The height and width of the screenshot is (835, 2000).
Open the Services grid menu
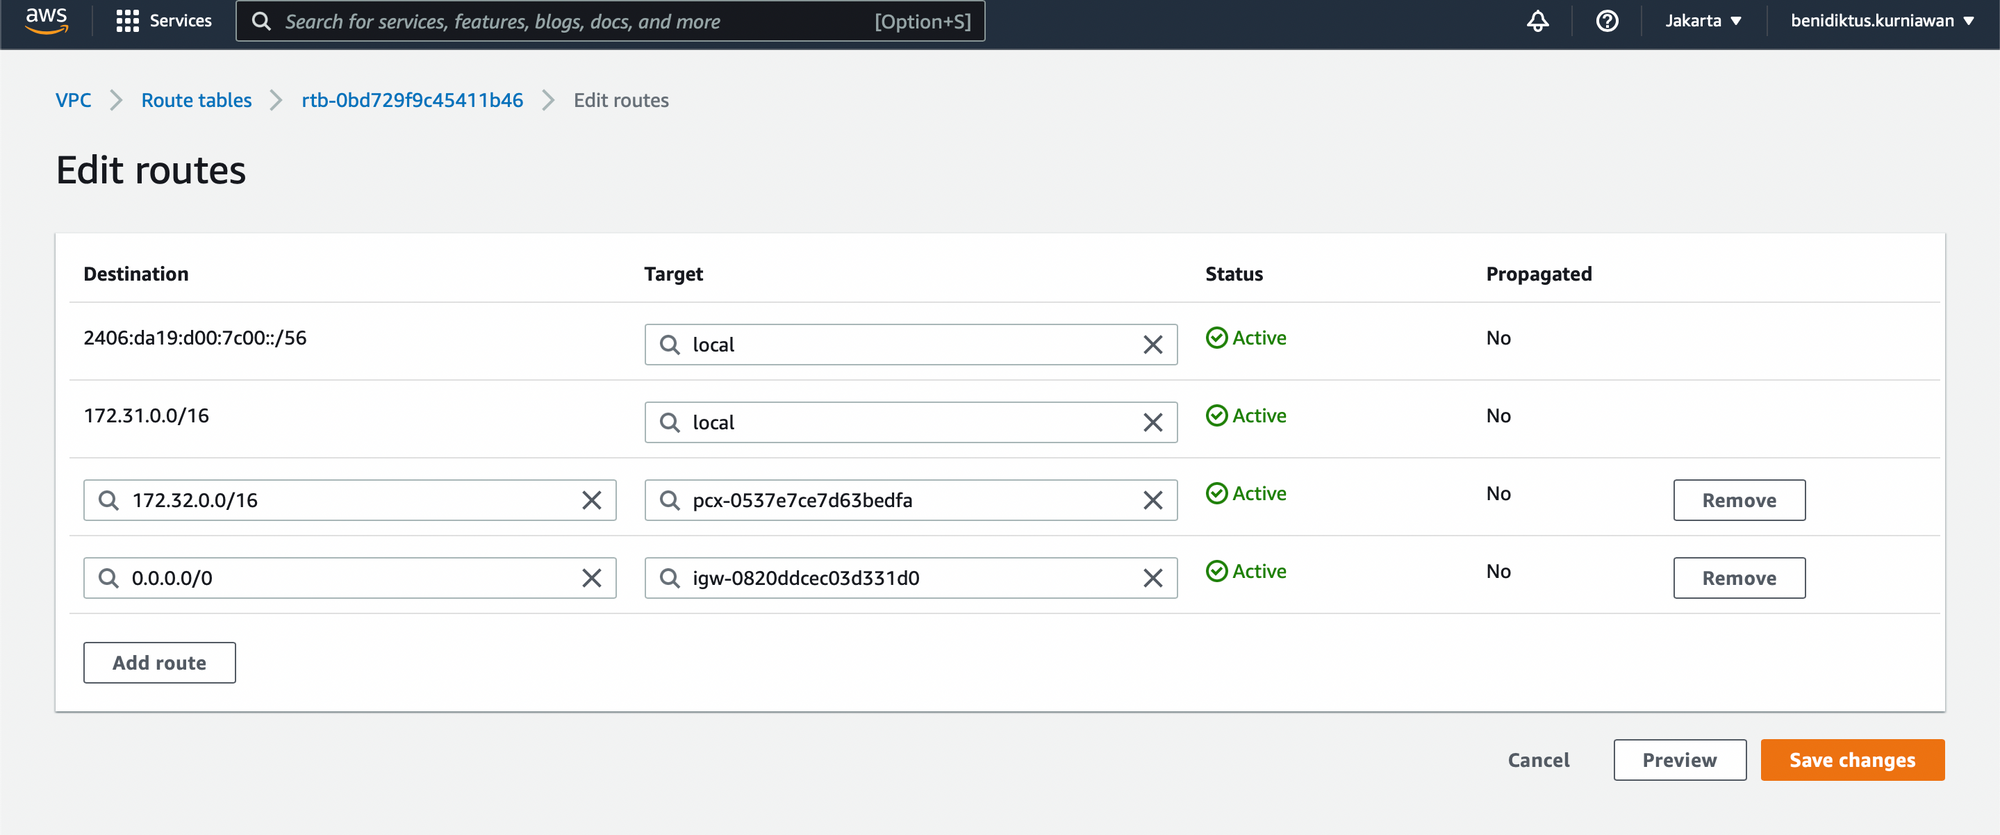tap(164, 21)
